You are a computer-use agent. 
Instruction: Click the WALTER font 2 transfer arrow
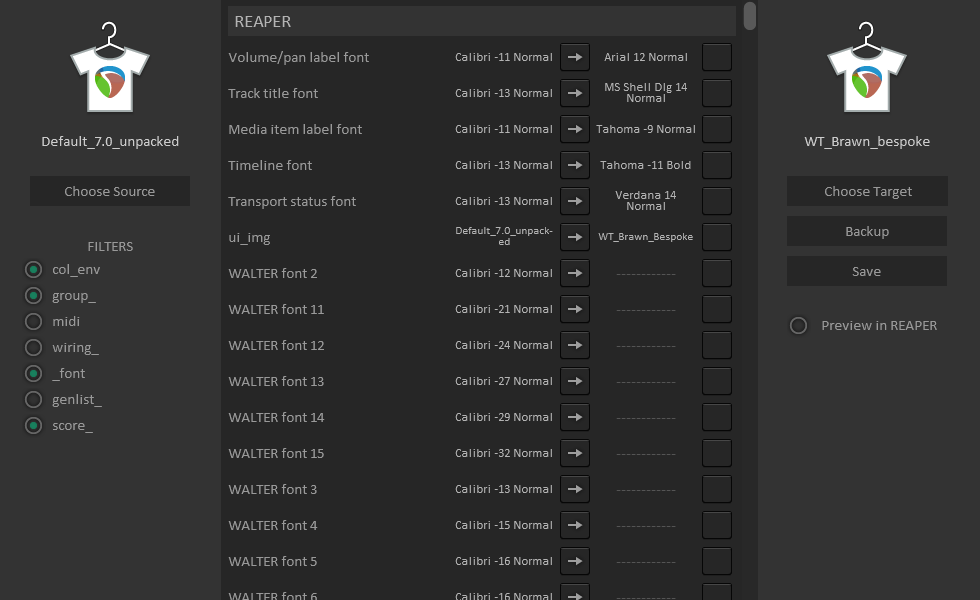(x=575, y=273)
